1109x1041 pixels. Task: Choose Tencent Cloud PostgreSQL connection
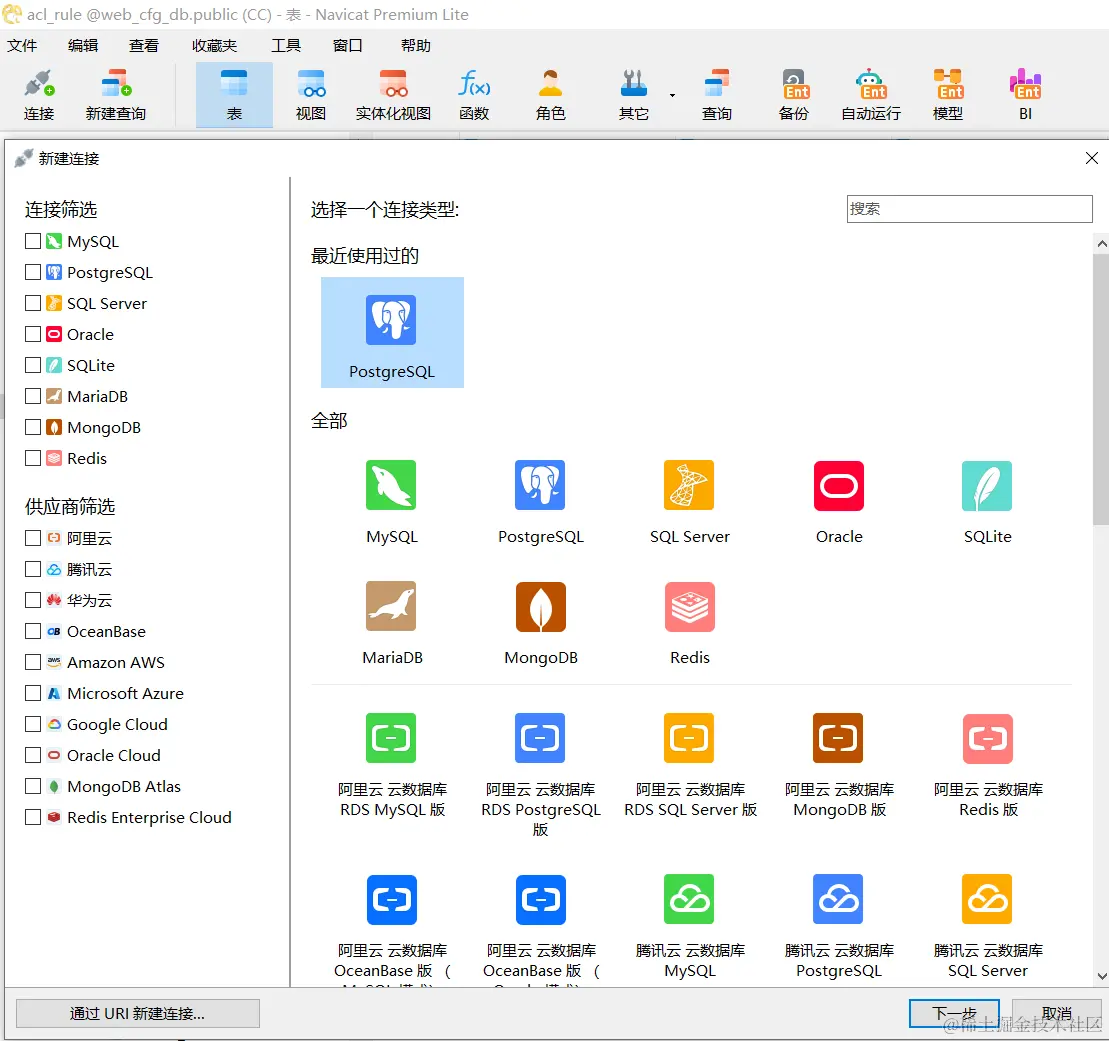839,927
